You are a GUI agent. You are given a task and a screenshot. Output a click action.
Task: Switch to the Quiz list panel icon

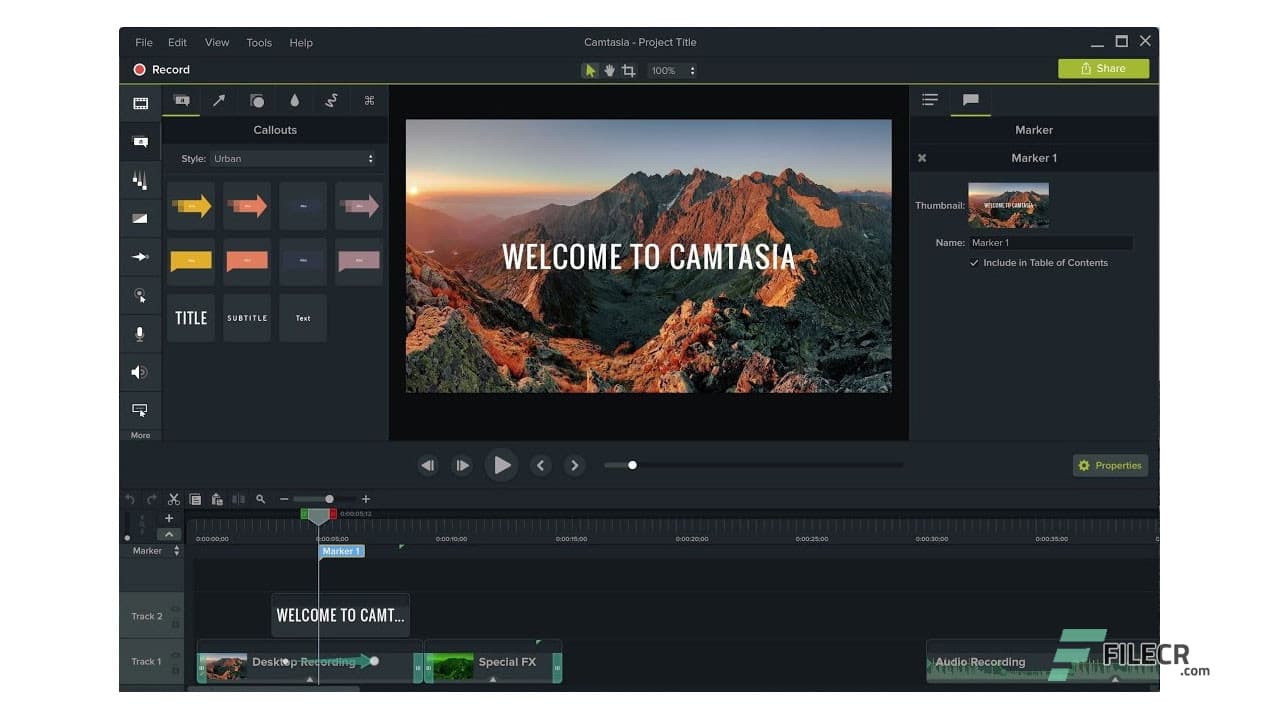click(x=930, y=99)
